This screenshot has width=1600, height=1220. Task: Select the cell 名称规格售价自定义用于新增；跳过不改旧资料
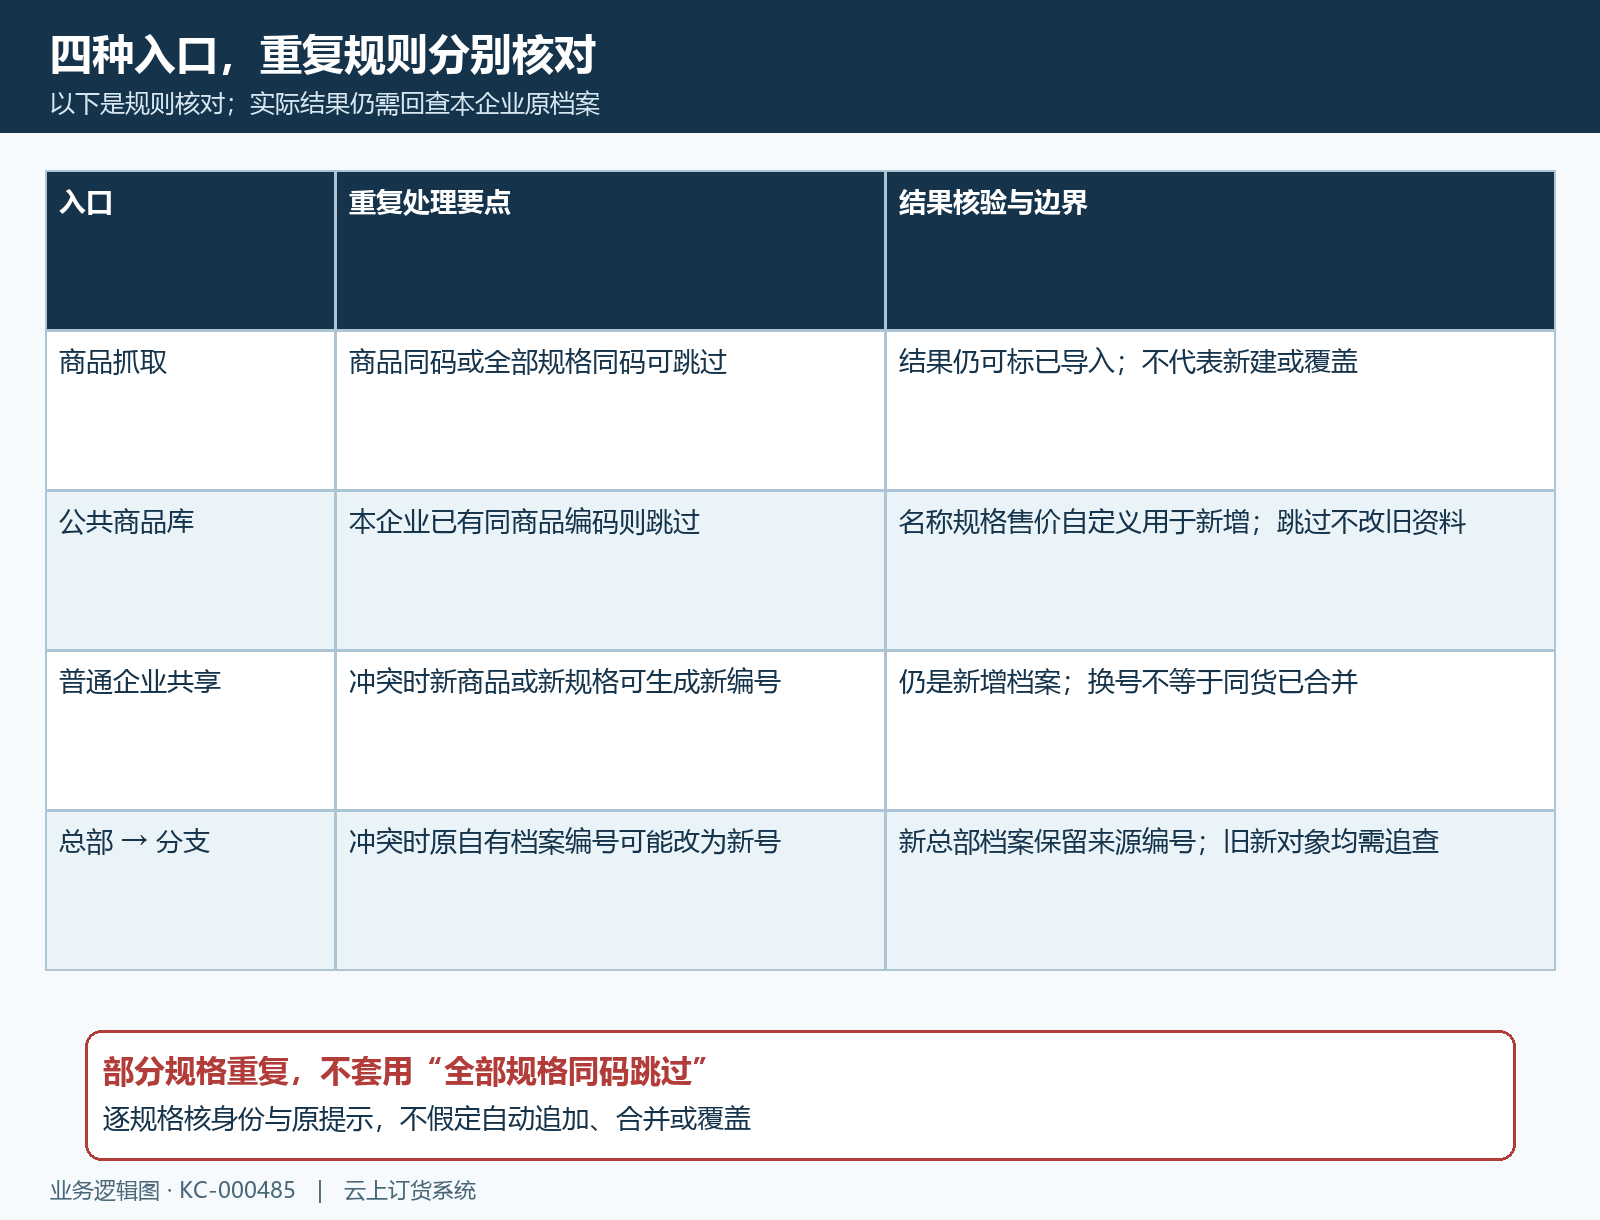[x=1220, y=571]
